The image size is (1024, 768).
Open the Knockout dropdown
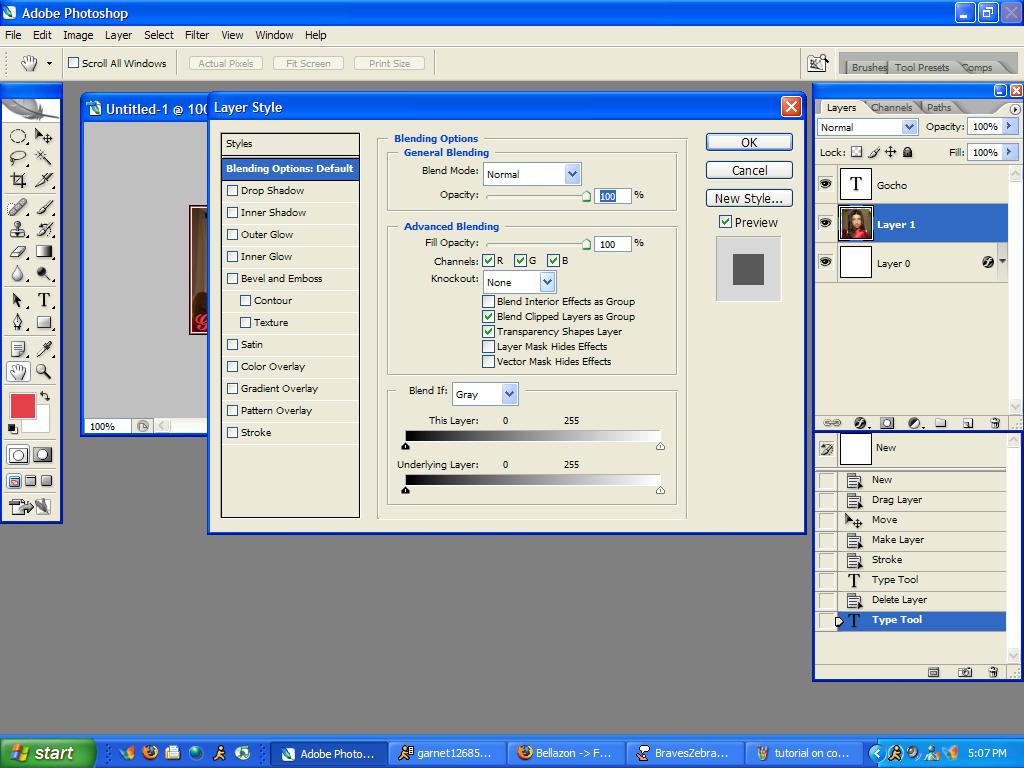547,282
